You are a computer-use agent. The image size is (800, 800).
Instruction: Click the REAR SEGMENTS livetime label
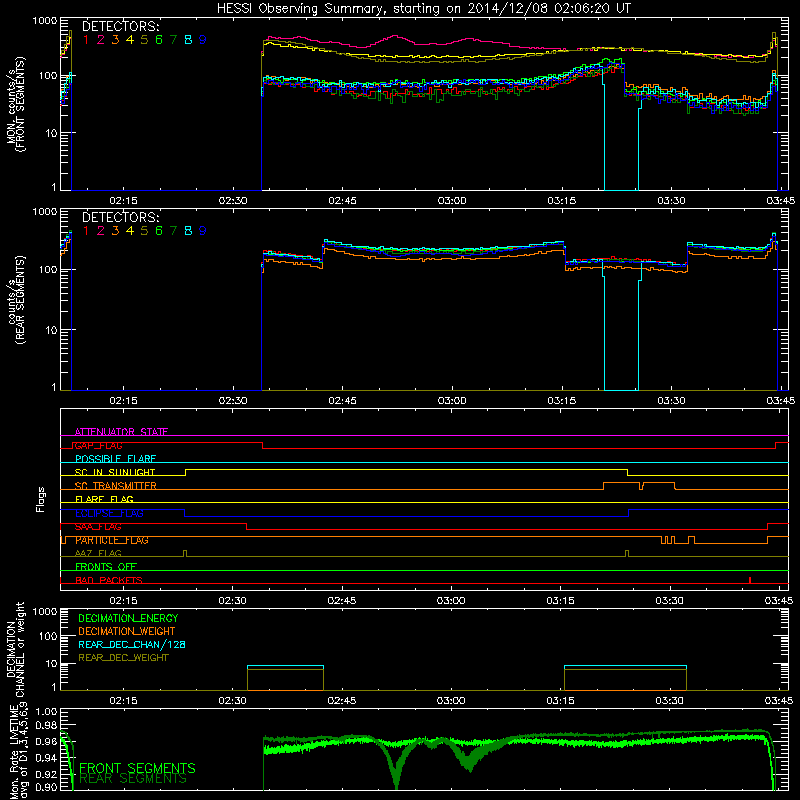tap(133, 779)
